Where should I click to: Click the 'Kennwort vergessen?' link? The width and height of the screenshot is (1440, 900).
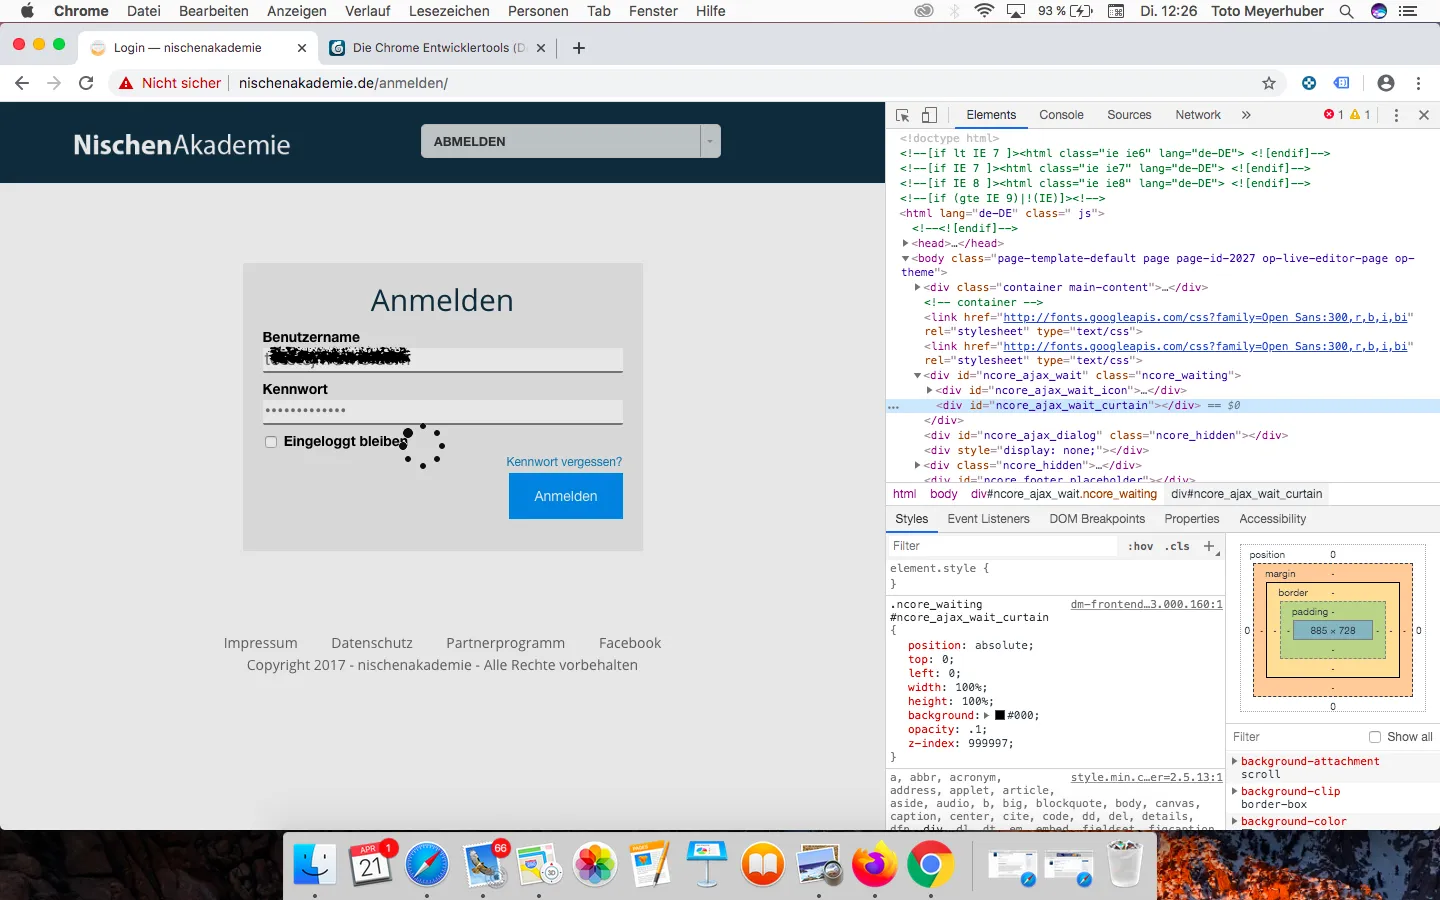click(564, 462)
